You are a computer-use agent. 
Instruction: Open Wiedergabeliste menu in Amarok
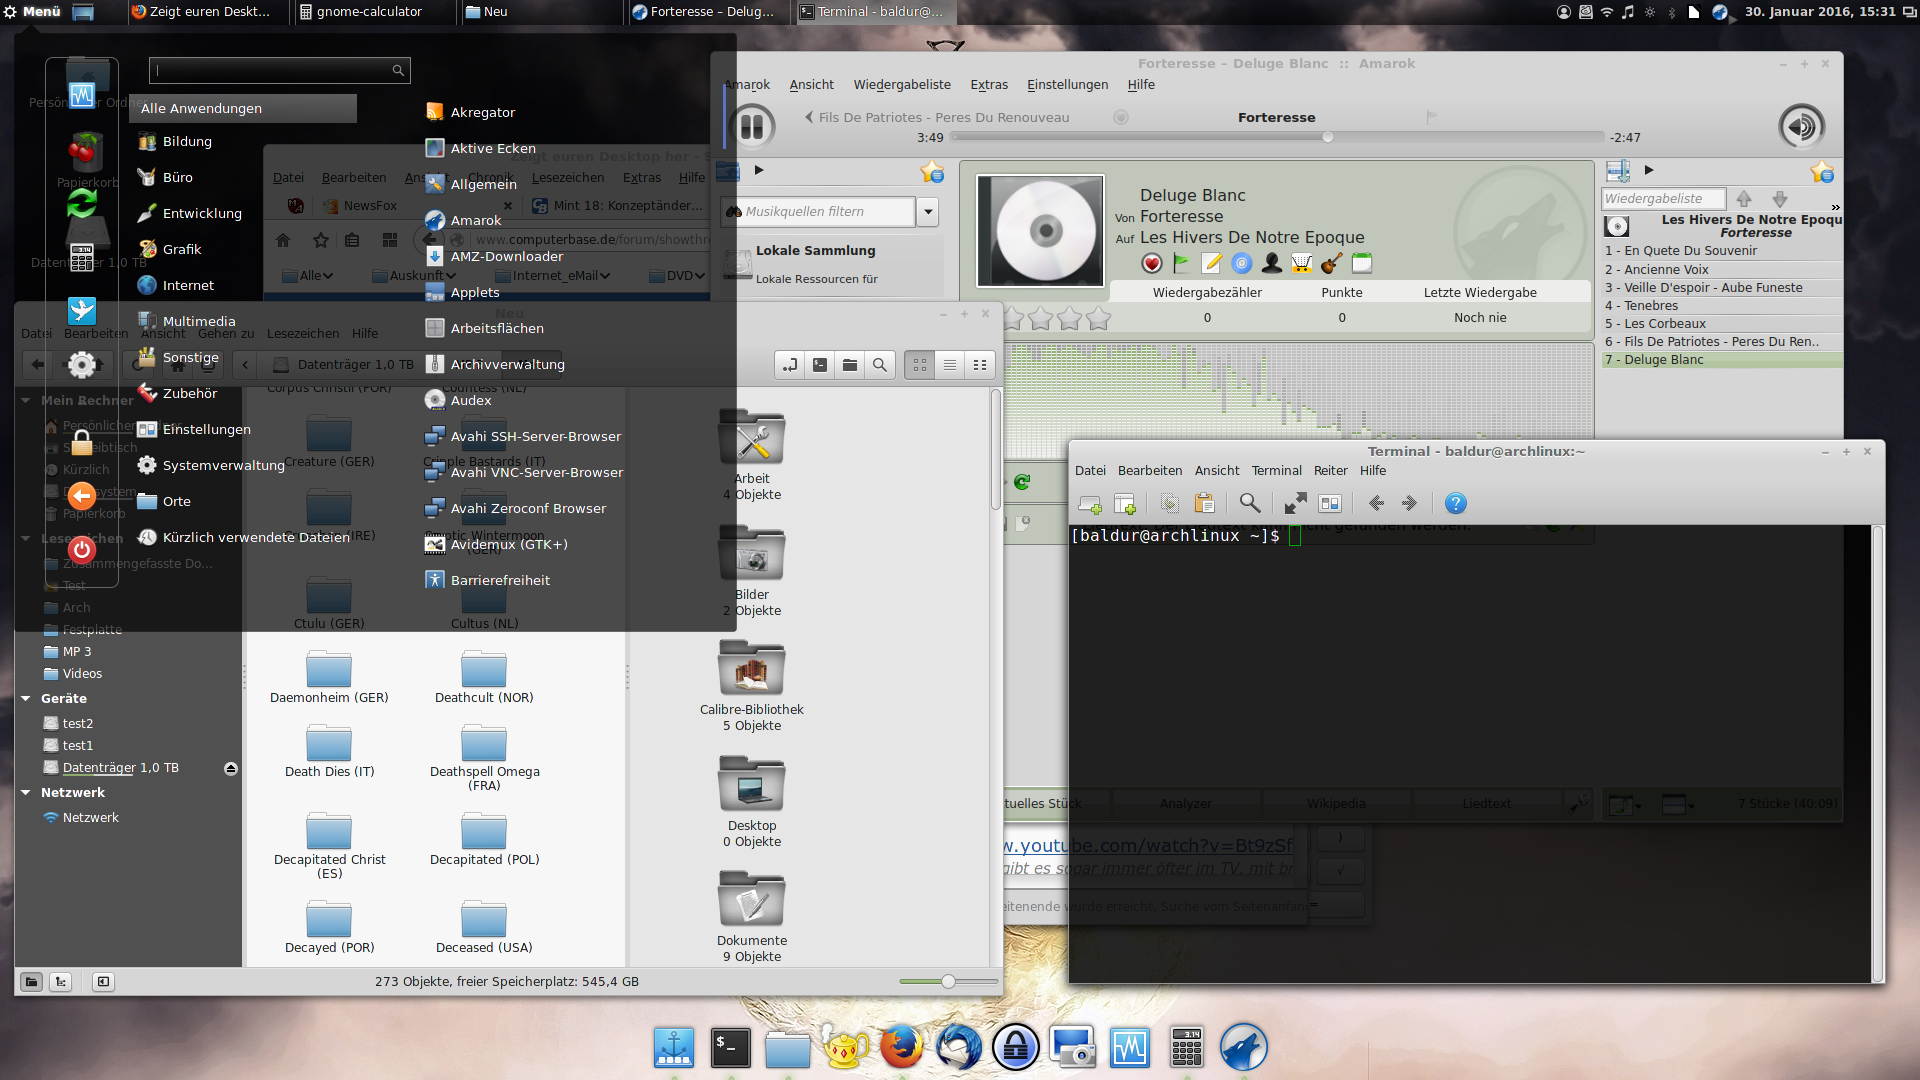pos(901,85)
